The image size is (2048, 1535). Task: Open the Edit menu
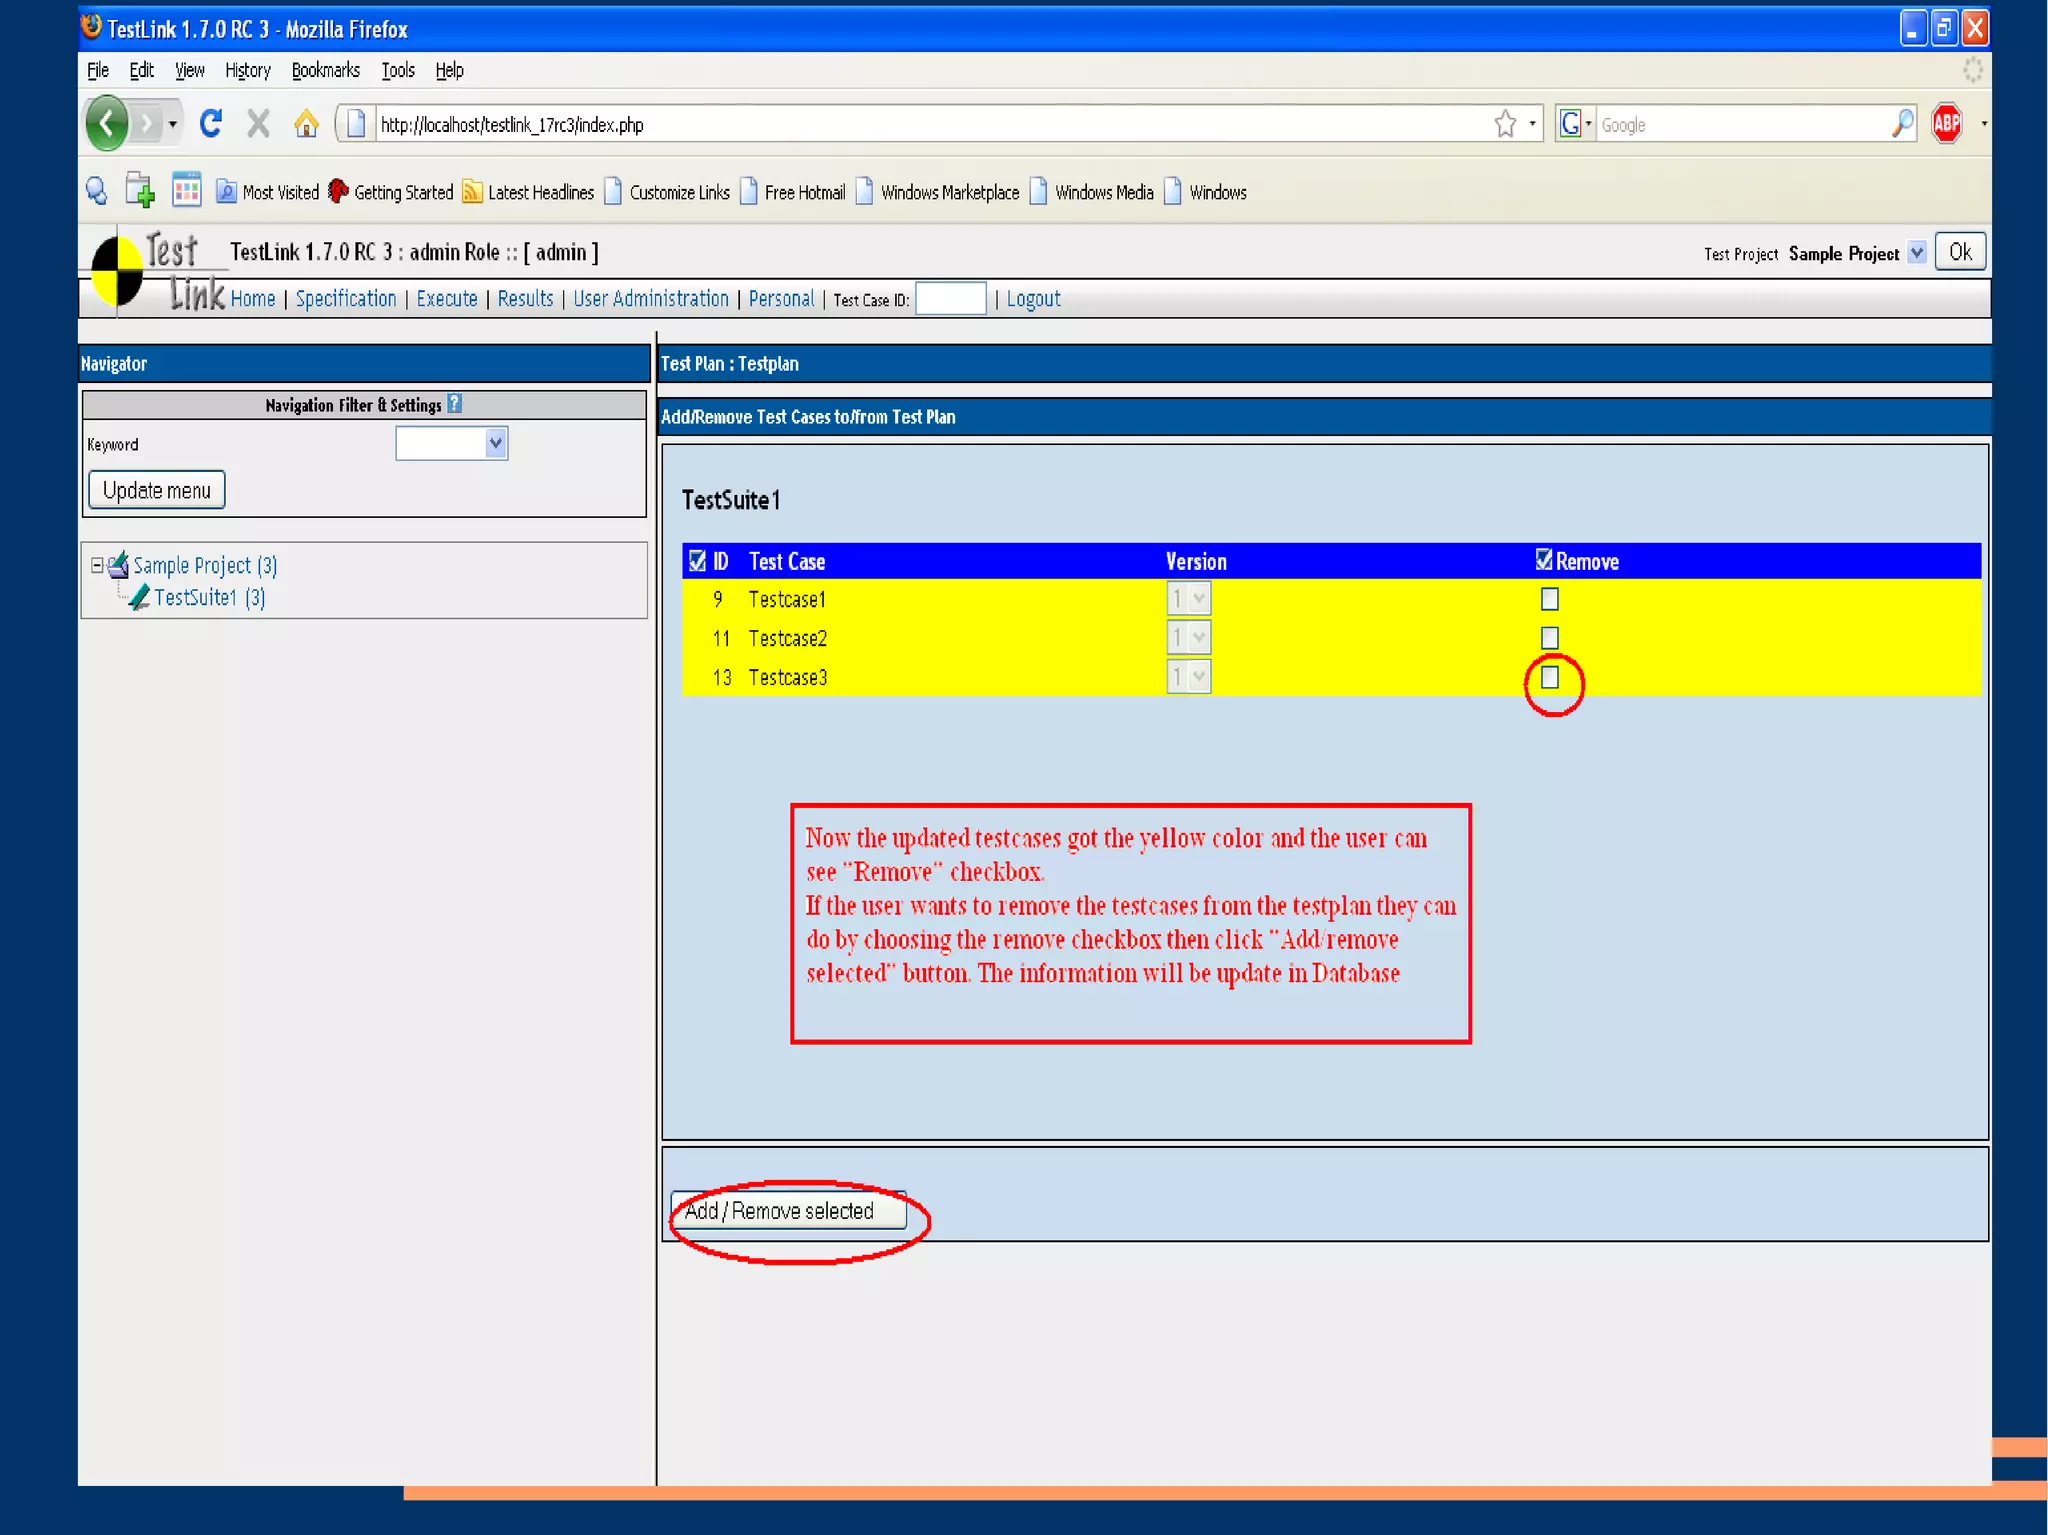point(141,70)
